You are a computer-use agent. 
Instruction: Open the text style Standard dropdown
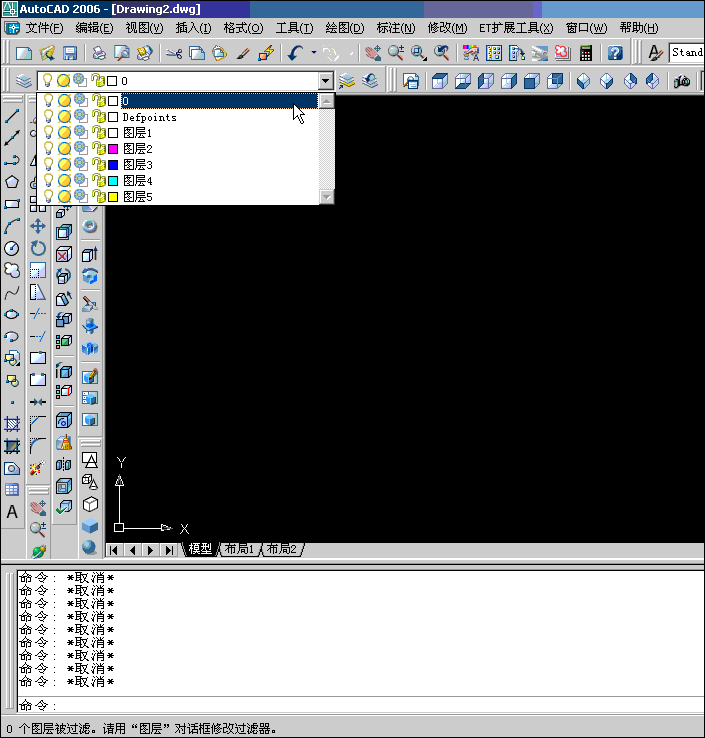pos(687,53)
